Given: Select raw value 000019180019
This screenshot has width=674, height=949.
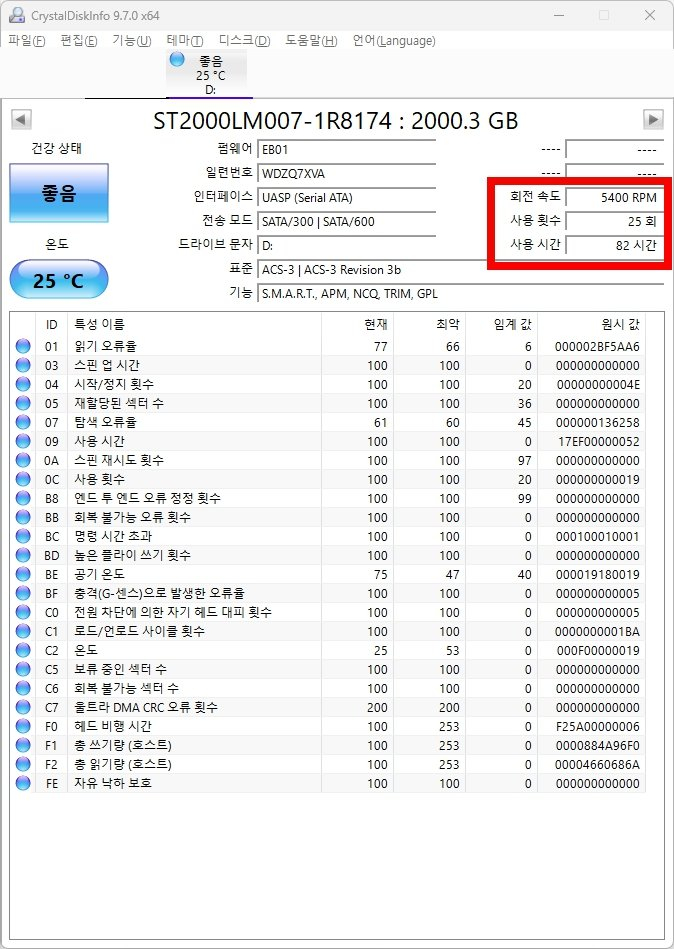Looking at the screenshot, I should [x=597, y=574].
